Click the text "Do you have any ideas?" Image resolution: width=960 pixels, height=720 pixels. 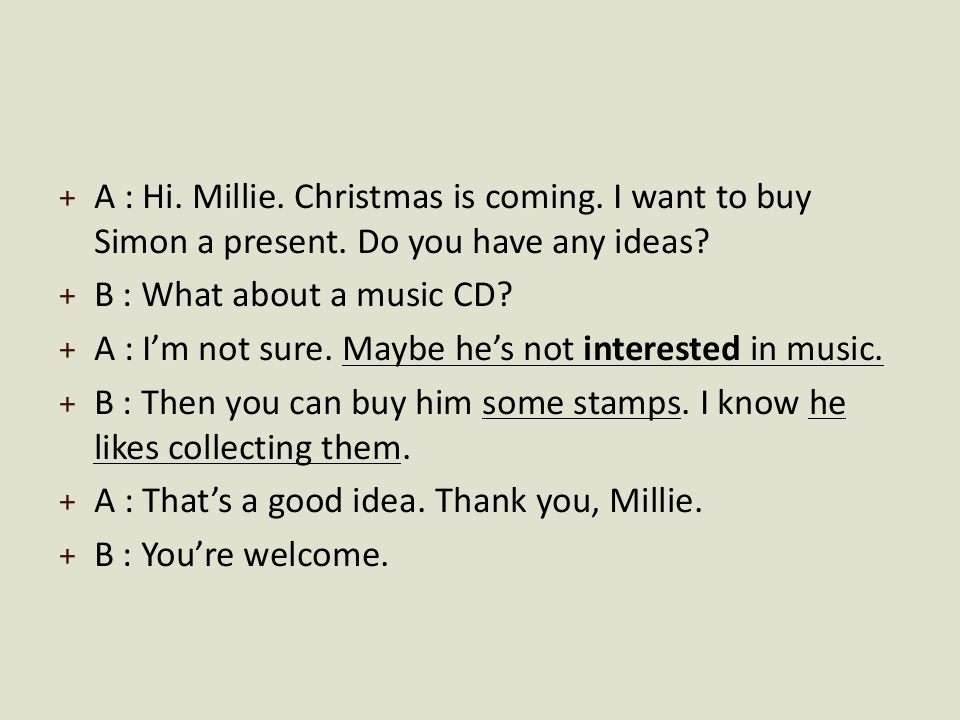(533, 243)
